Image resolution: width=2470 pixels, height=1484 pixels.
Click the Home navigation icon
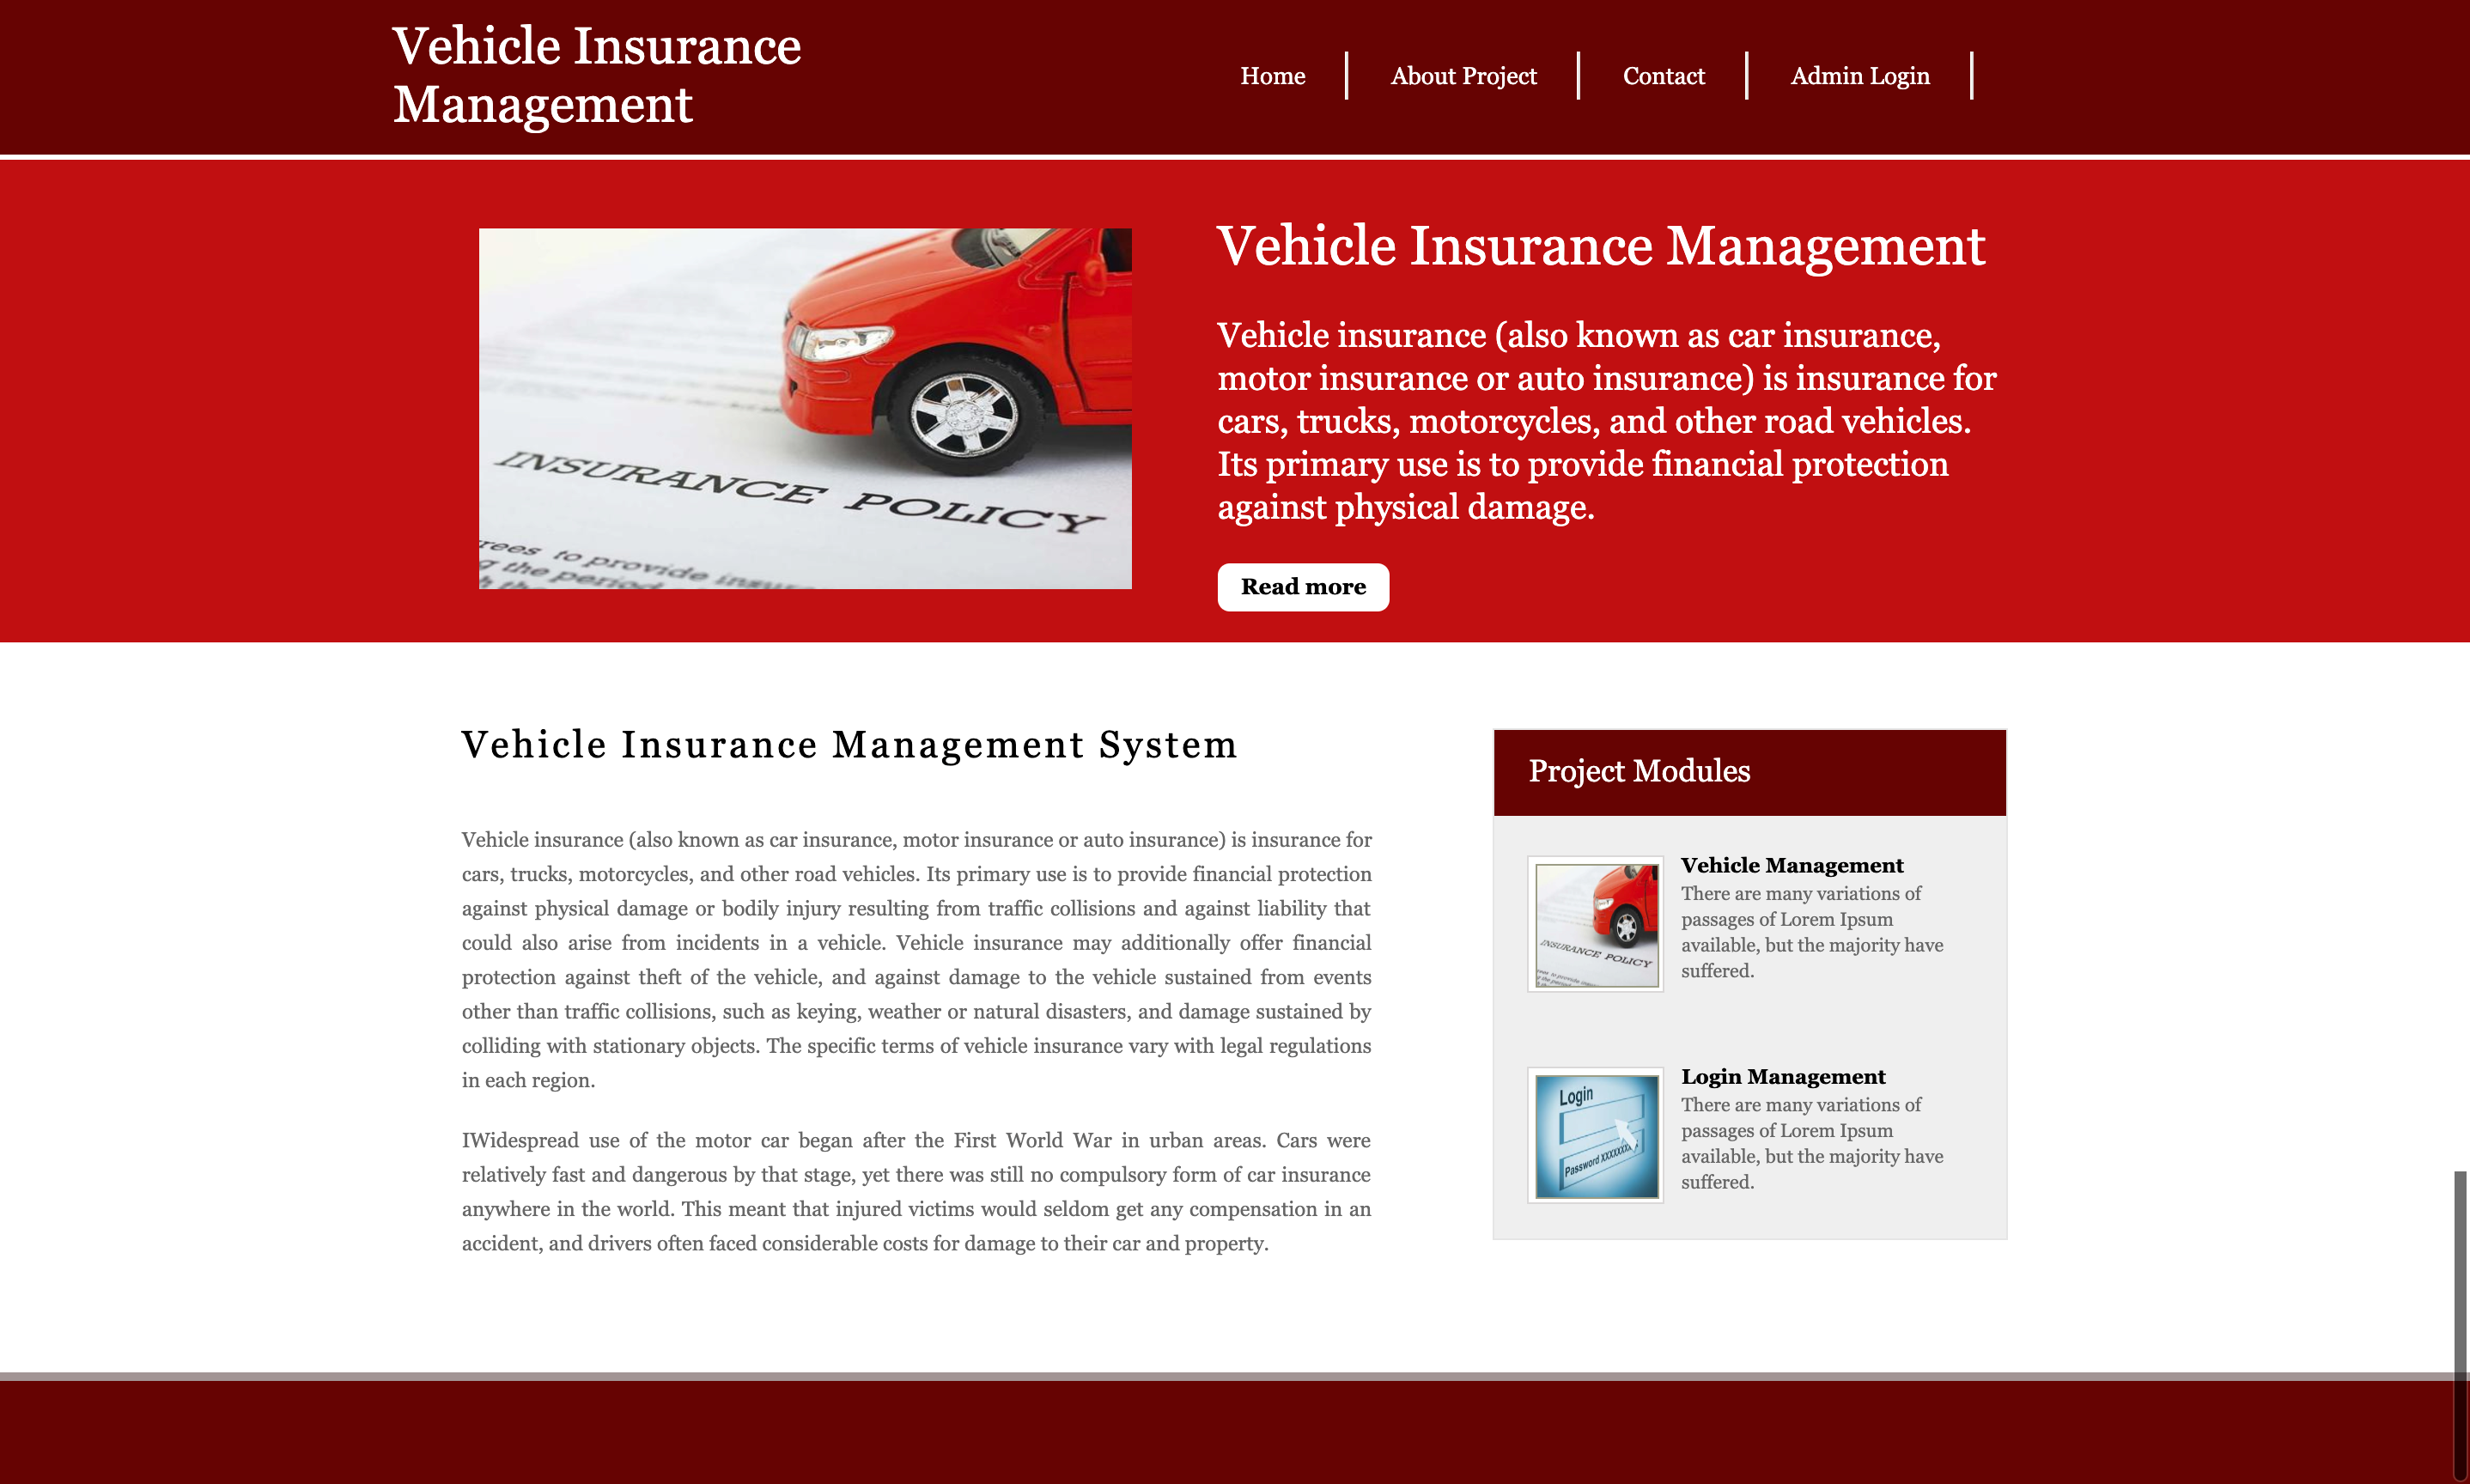pos(1270,74)
